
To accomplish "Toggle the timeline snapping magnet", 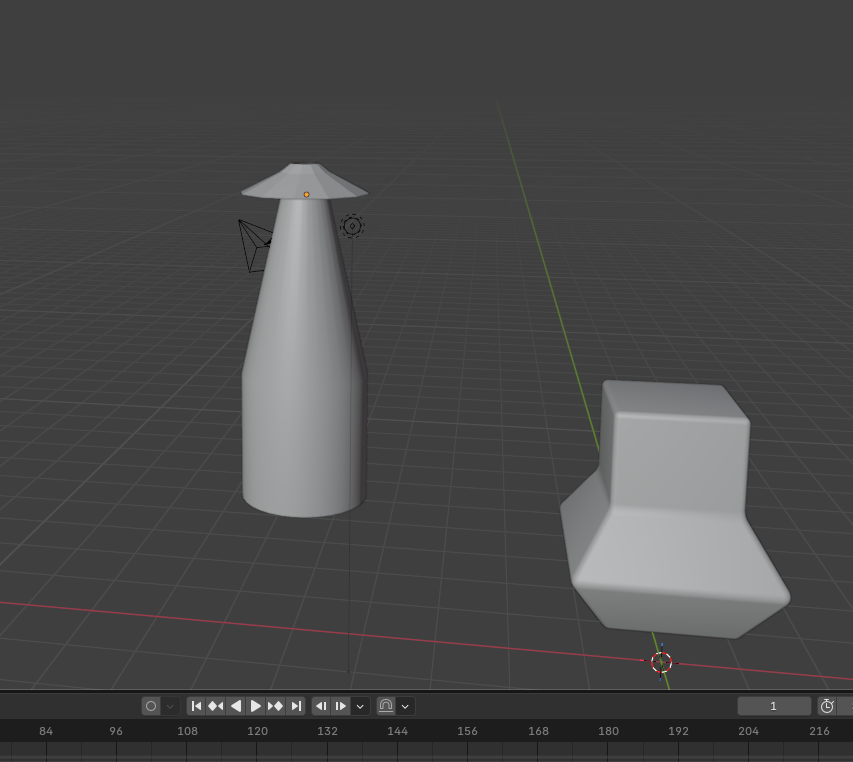I will tap(386, 706).
